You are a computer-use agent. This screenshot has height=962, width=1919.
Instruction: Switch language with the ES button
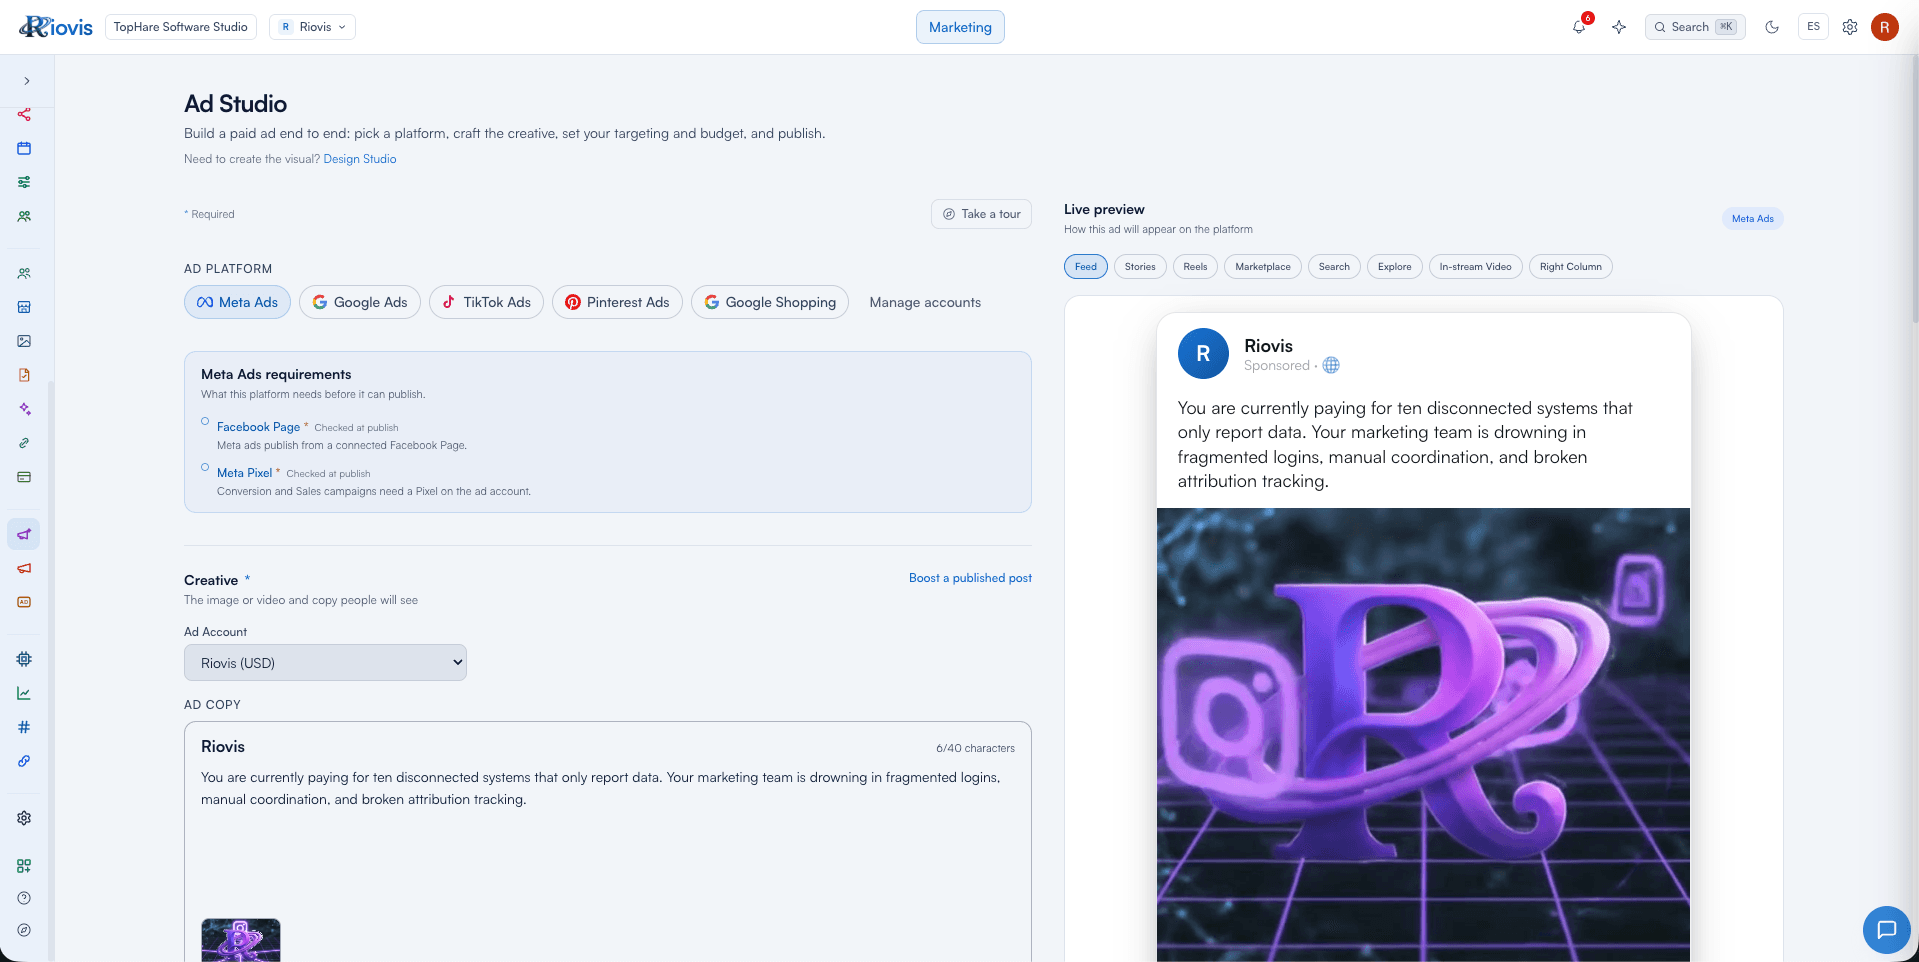point(1813,27)
